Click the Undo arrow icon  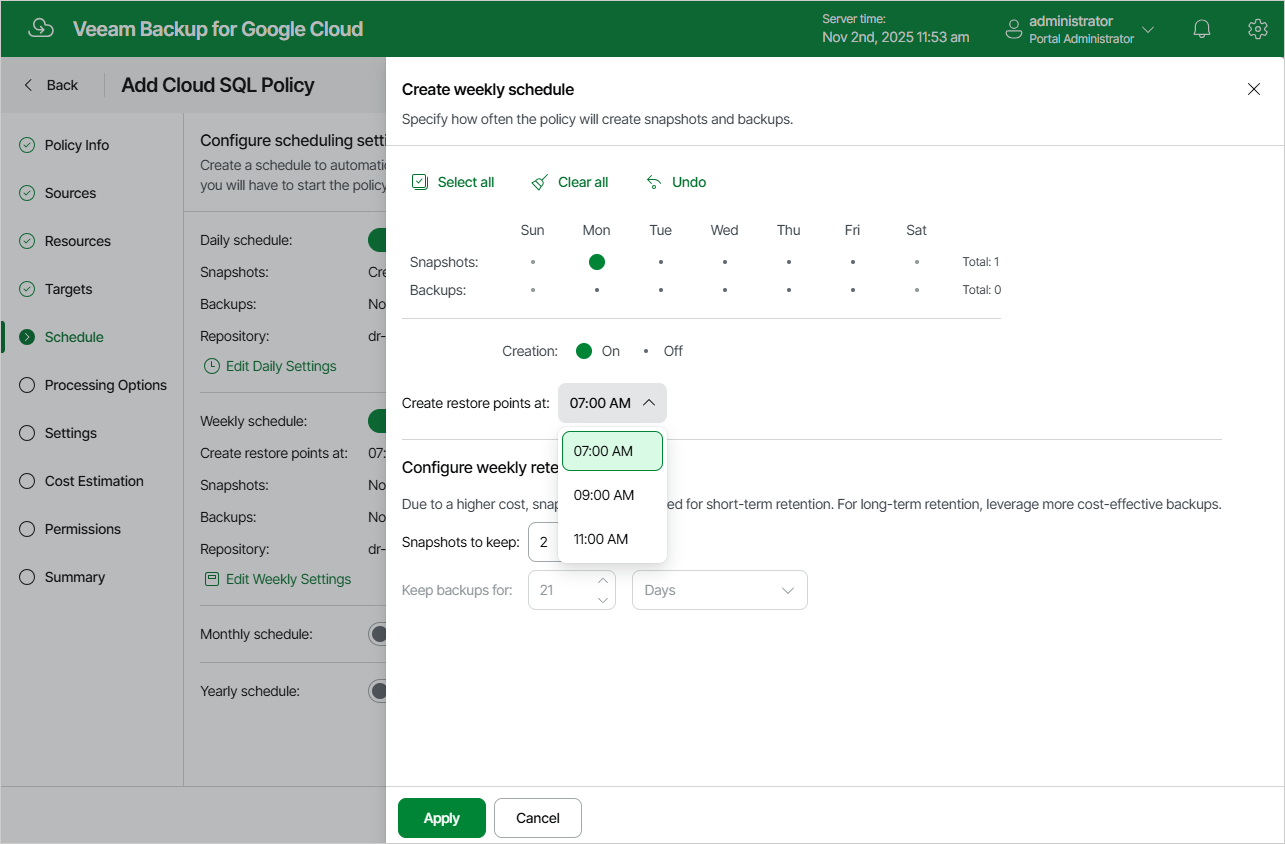[x=654, y=182]
